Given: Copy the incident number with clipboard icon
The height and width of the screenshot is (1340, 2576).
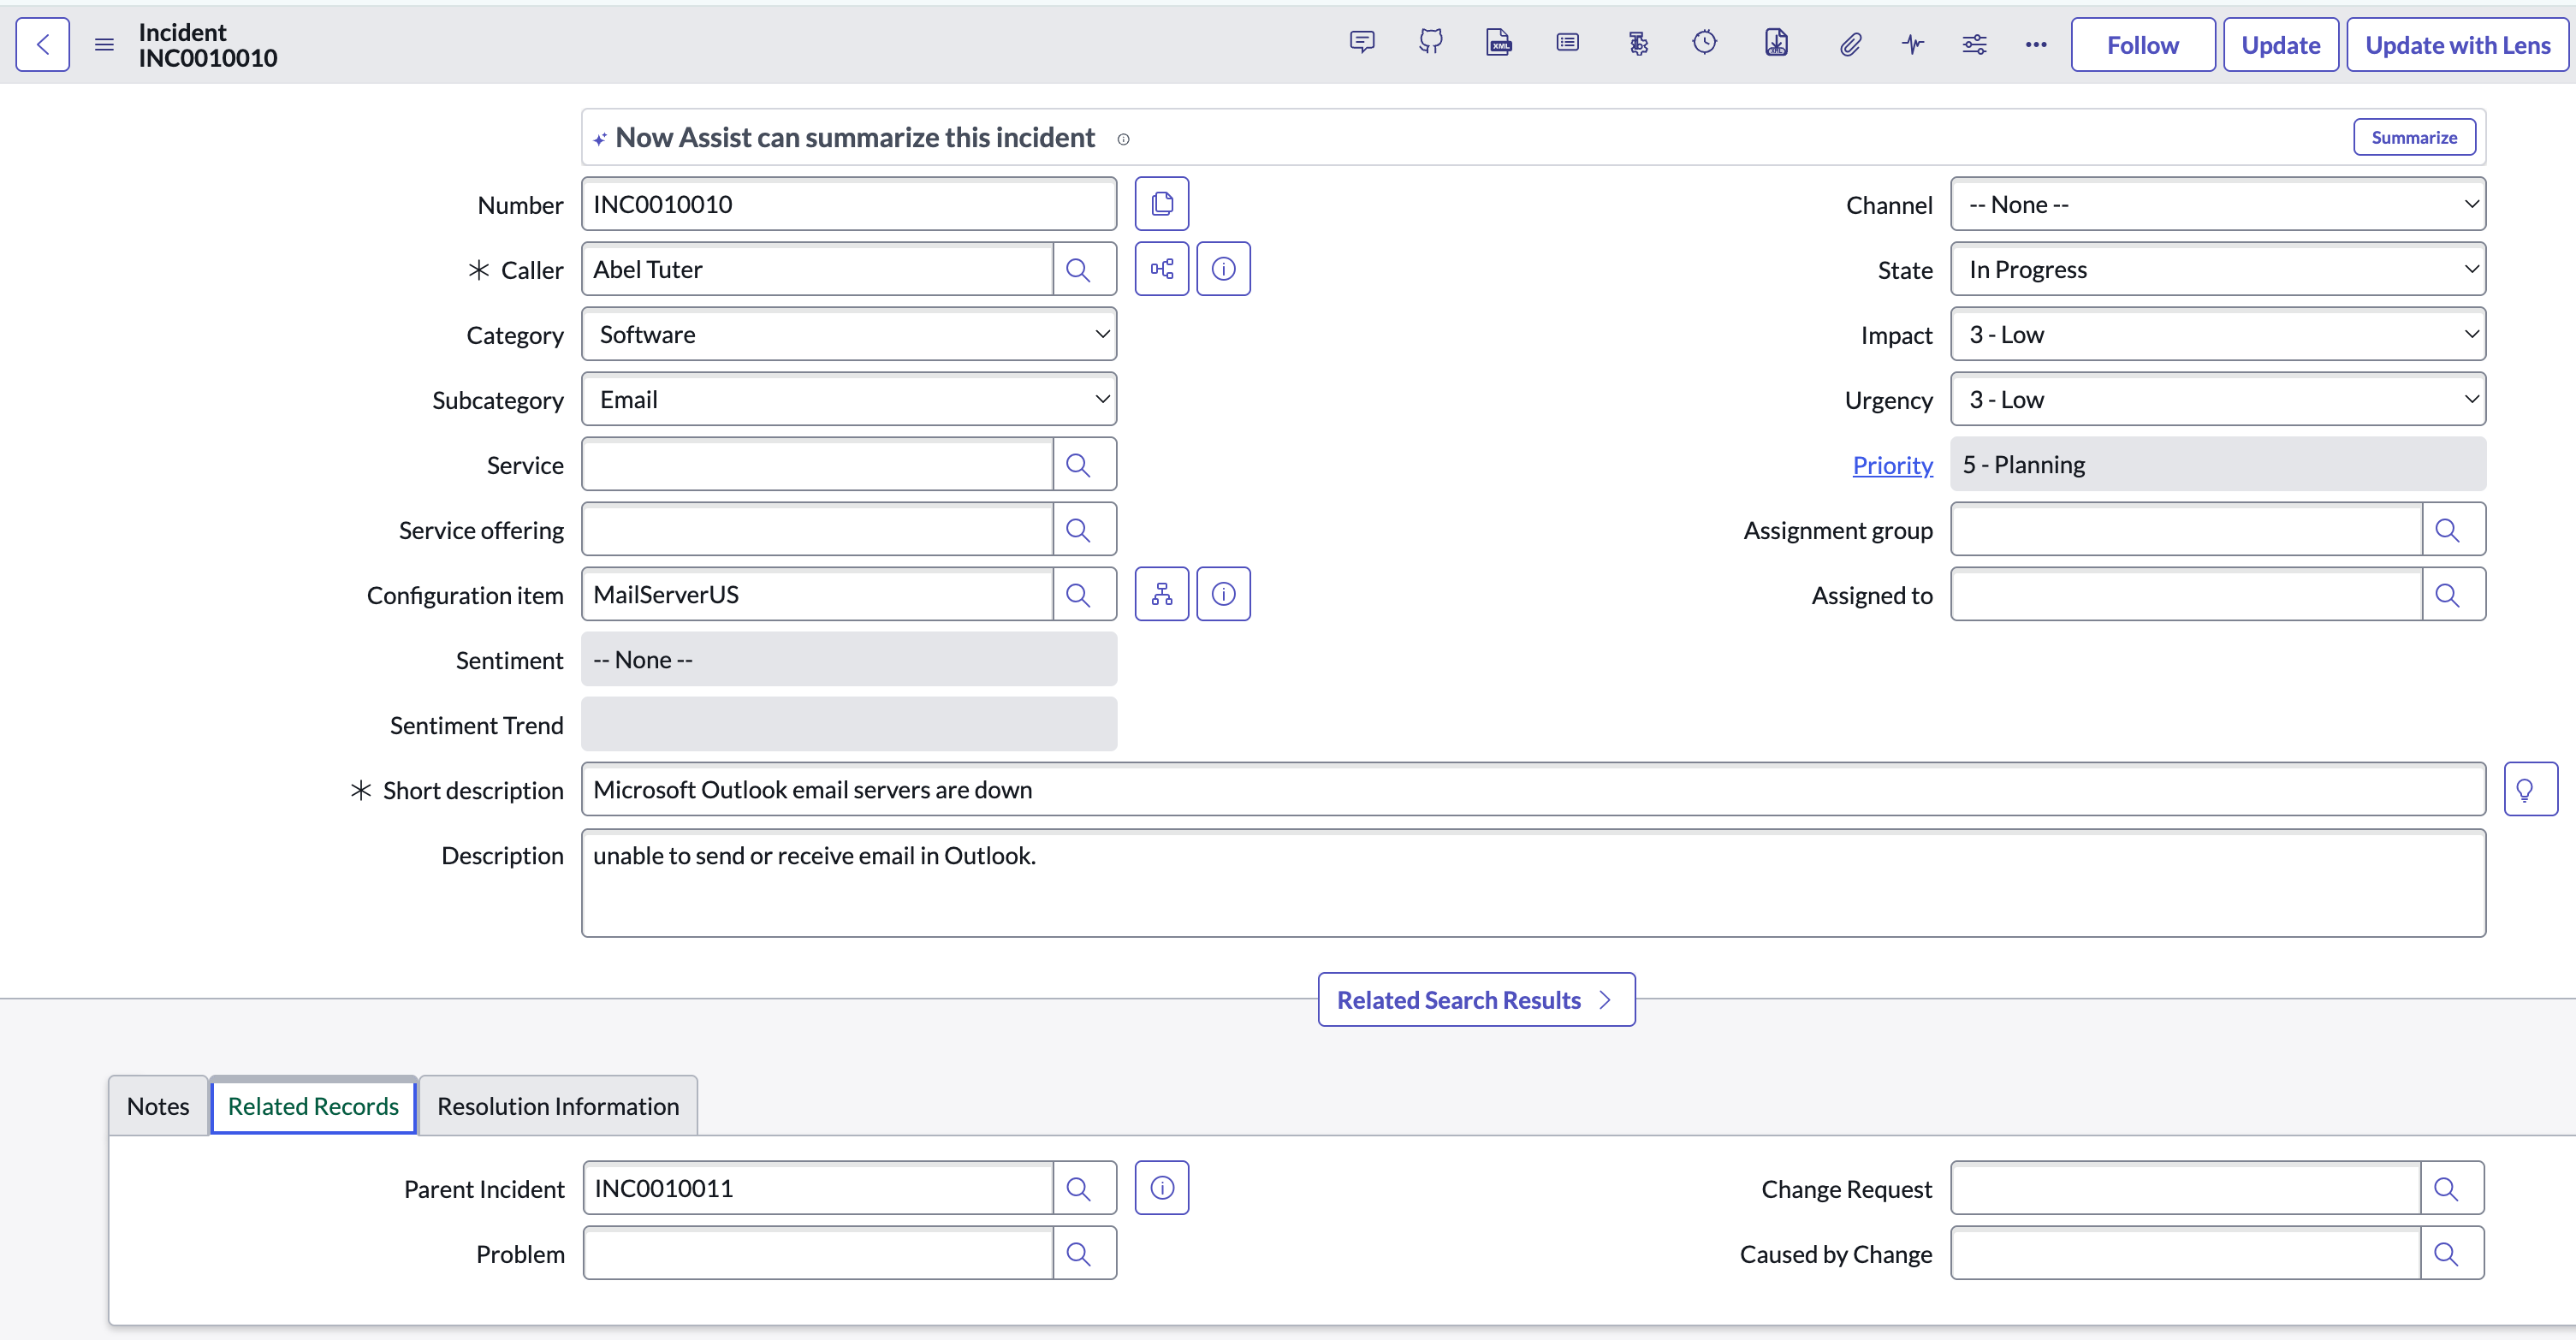Looking at the screenshot, I should click(1162, 204).
